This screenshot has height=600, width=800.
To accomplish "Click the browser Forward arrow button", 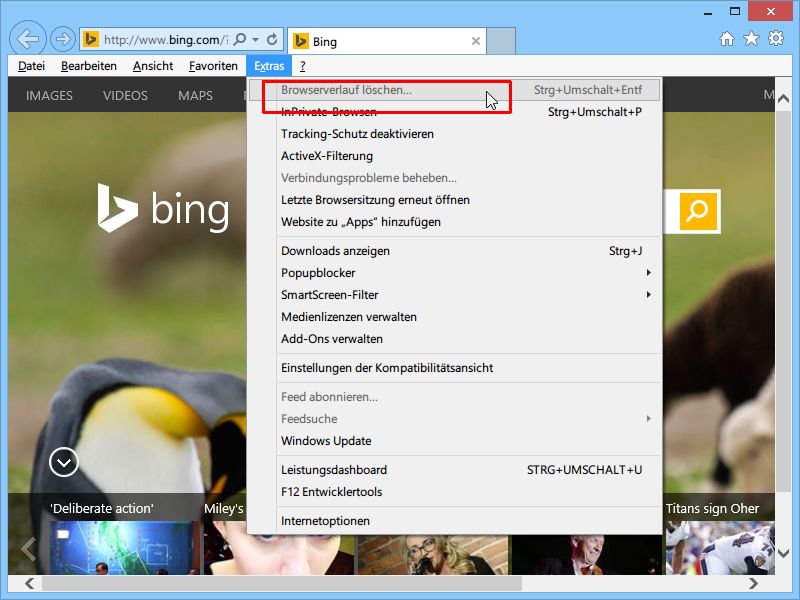I will [x=63, y=39].
